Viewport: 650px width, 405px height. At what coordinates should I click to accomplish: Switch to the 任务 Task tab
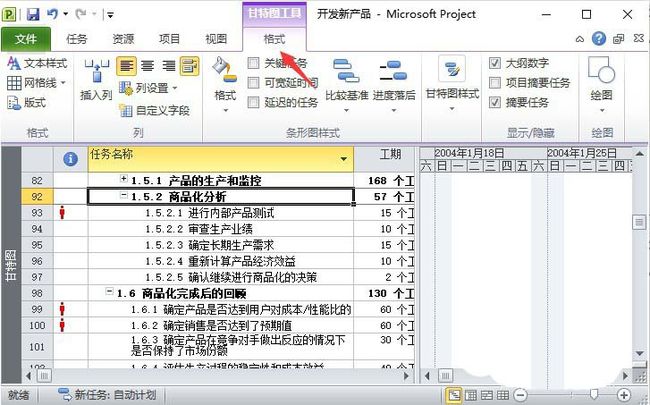pos(77,39)
